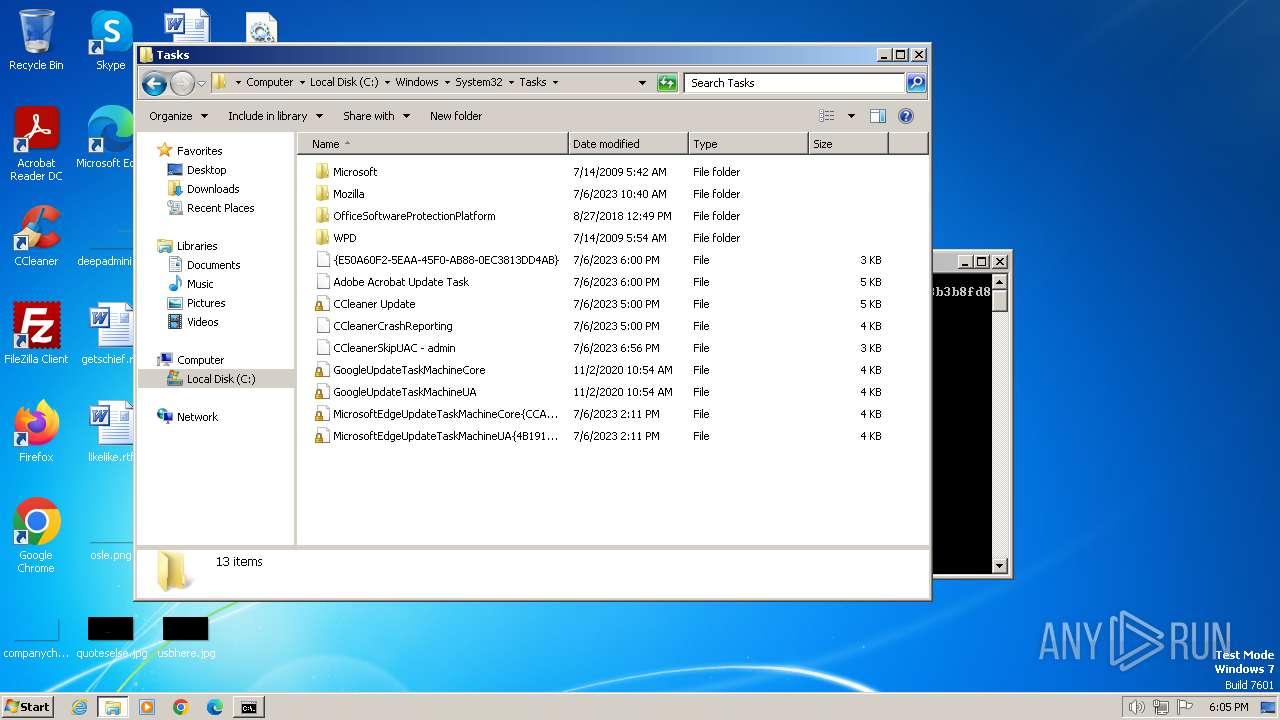Click the Internet Explorer taskbar icon

click(79, 707)
